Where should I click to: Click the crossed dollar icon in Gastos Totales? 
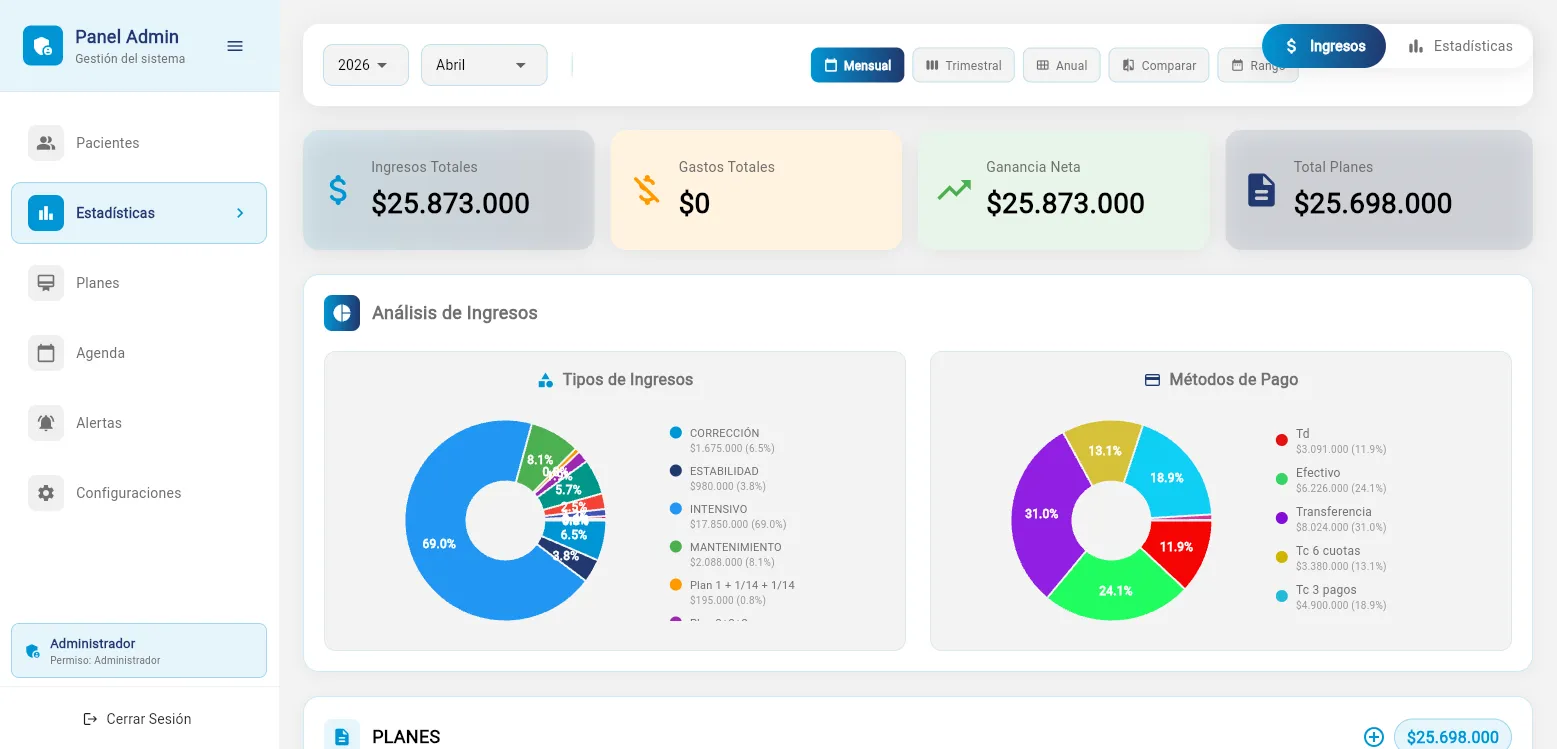coord(646,190)
